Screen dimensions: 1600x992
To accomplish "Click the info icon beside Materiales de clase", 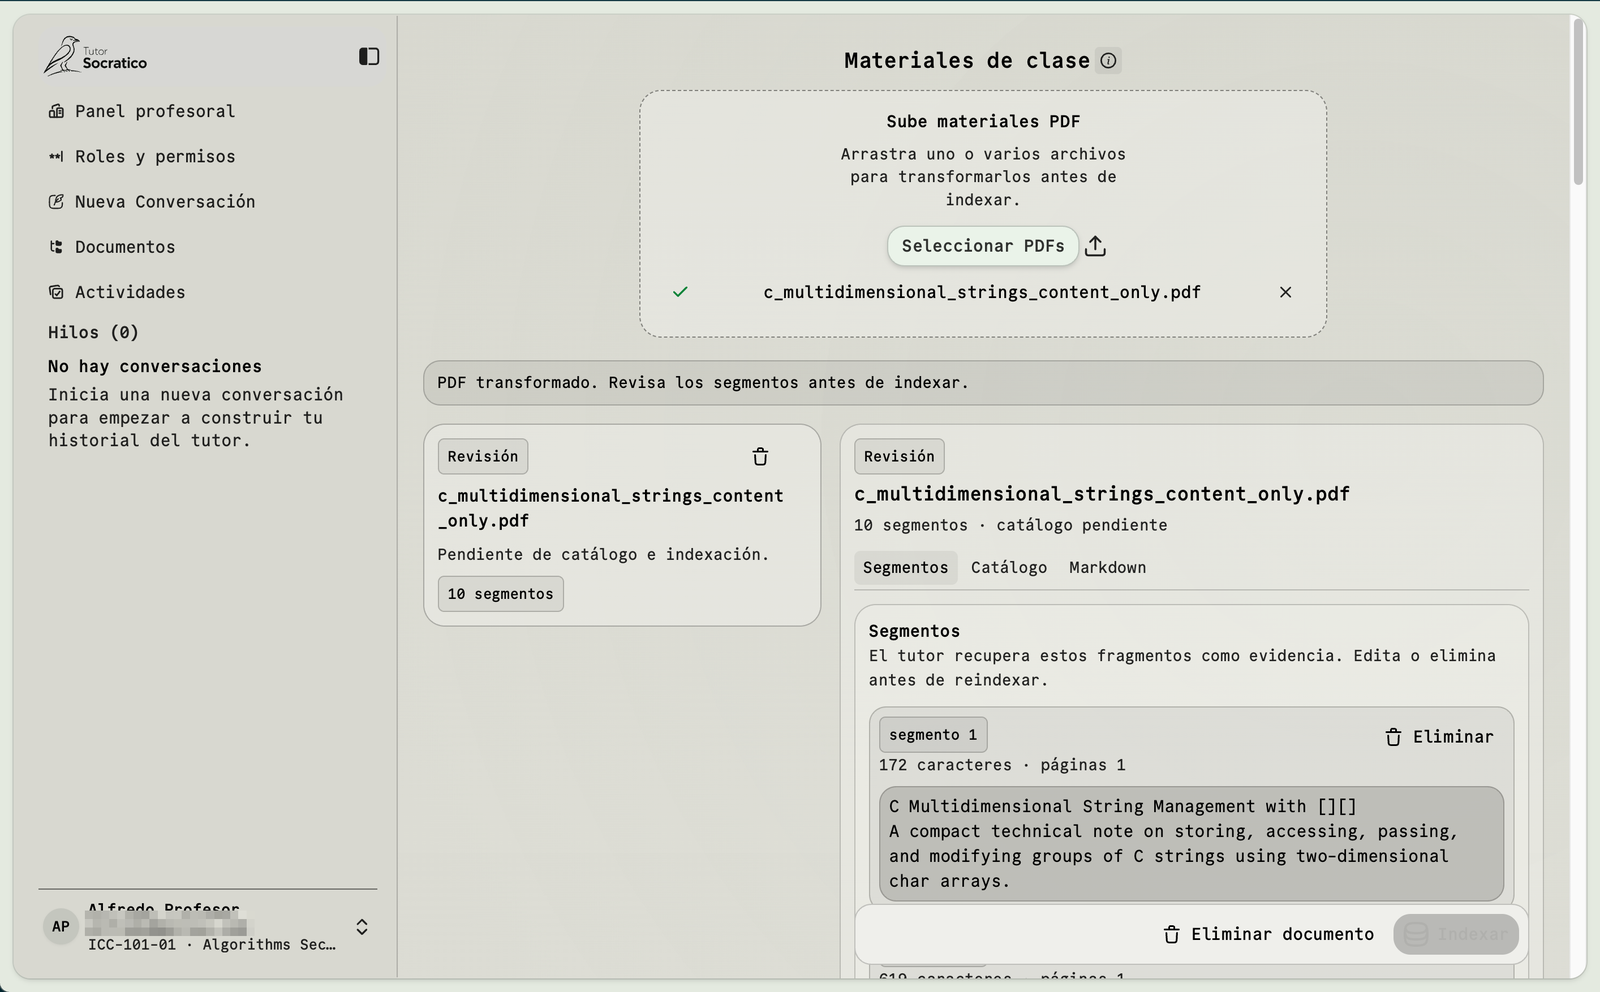I will (1108, 60).
